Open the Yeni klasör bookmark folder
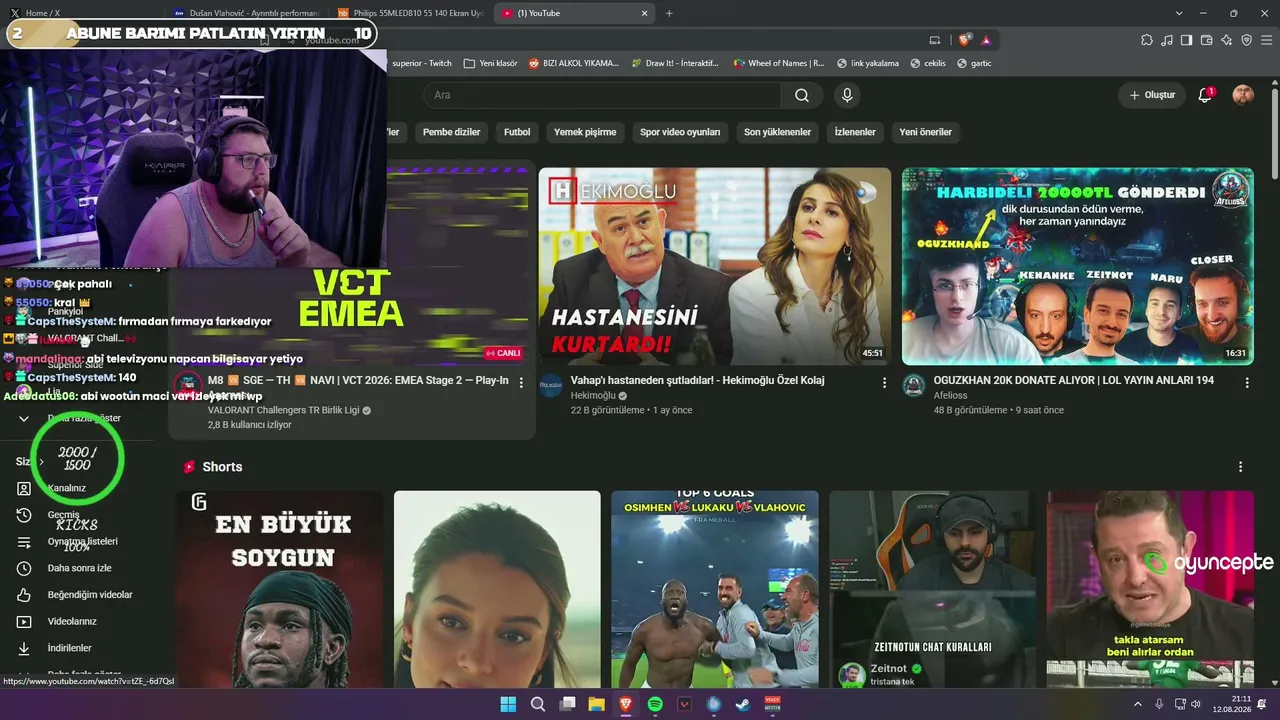Image resolution: width=1280 pixels, height=720 pixels. coord(490,63)
